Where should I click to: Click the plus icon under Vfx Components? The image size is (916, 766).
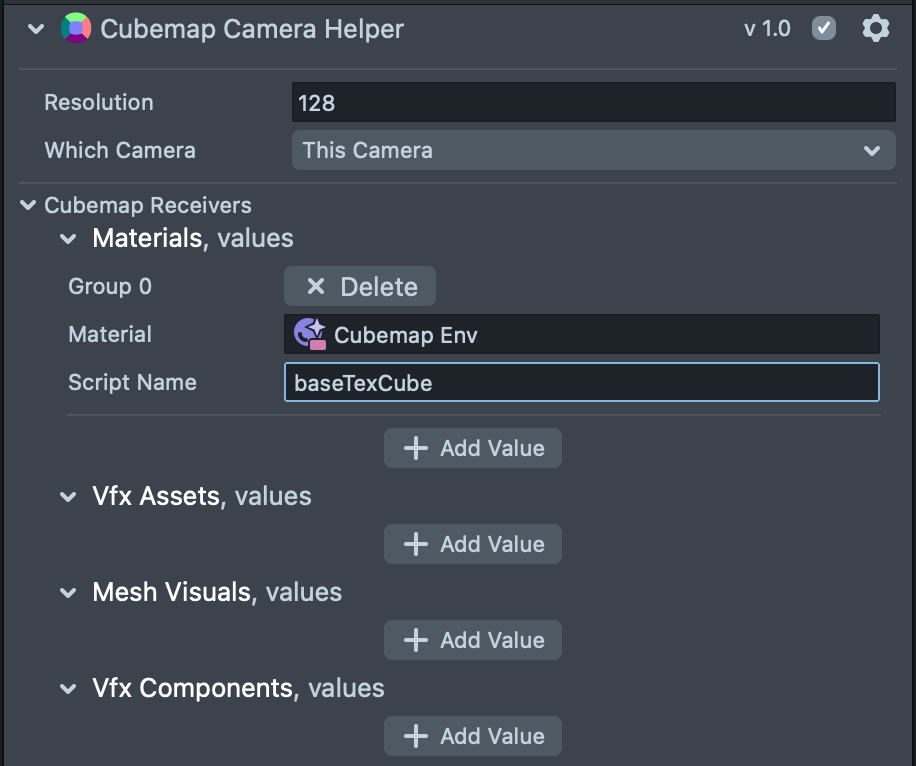tap(415, 736)
